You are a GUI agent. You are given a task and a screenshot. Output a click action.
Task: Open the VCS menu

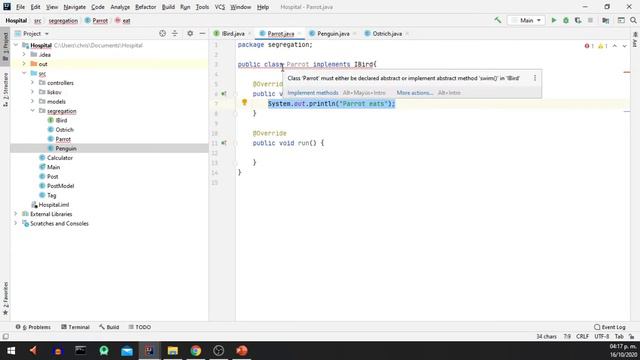pyautogui.click(x=220, y=7)
